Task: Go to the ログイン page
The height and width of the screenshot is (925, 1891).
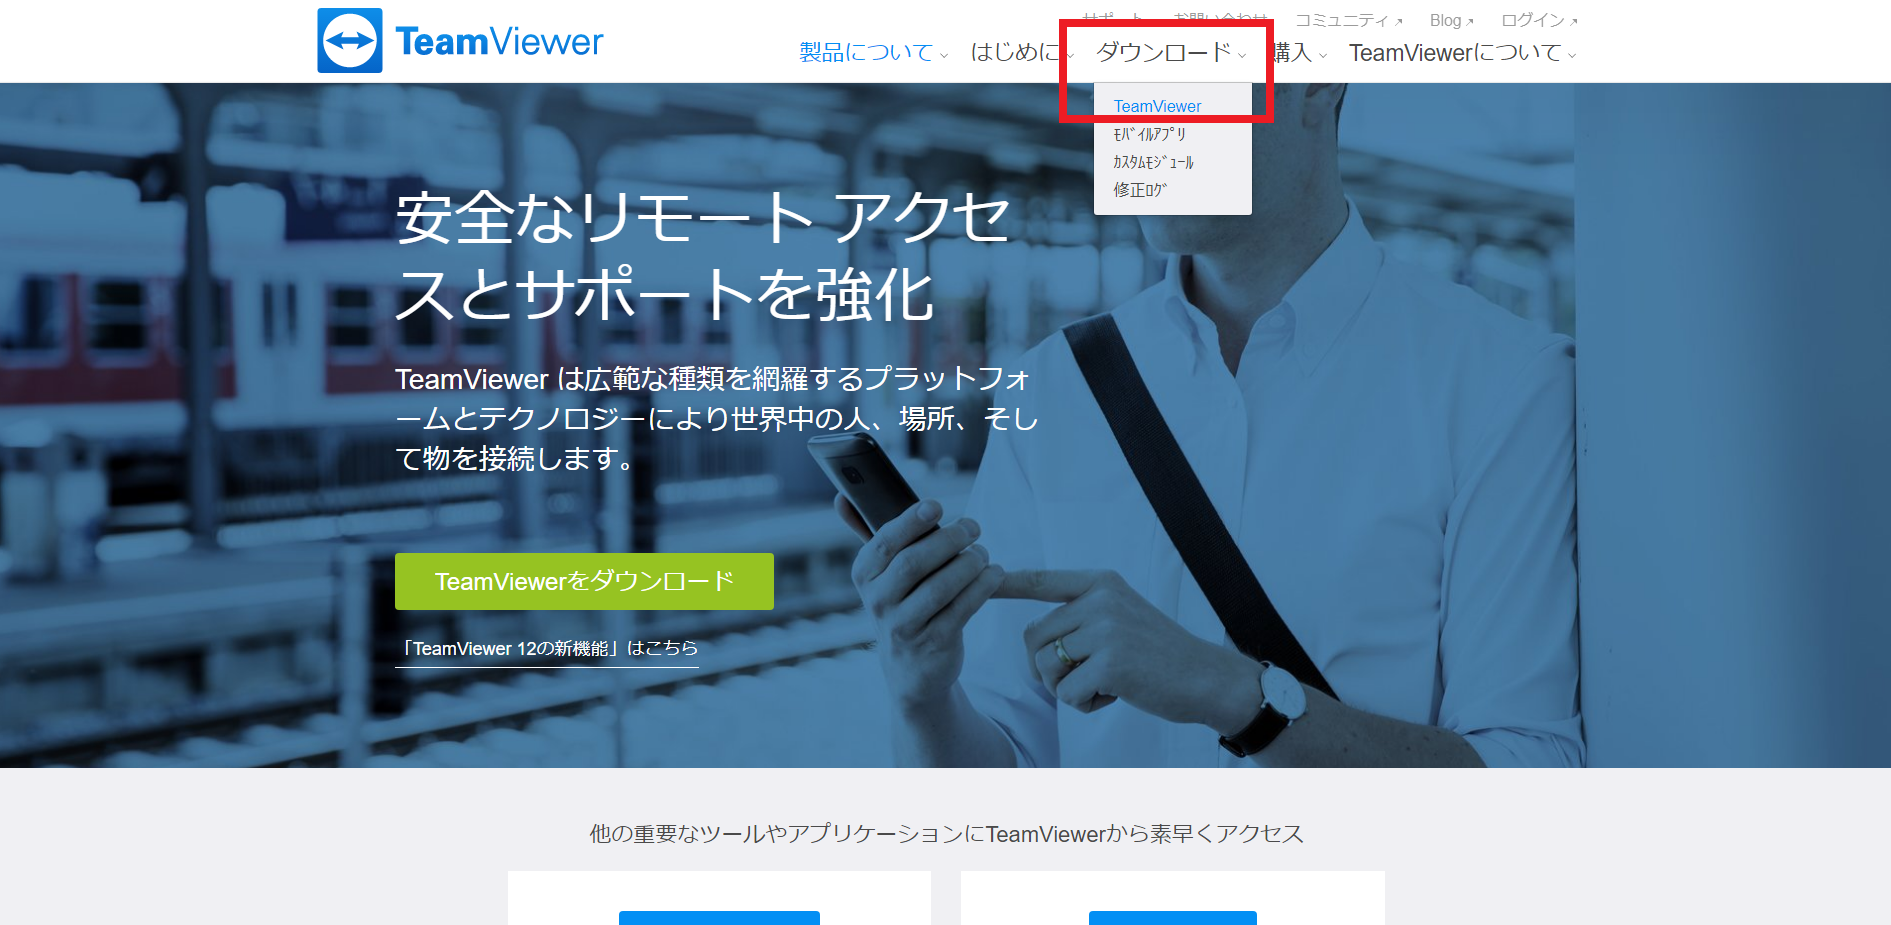Action: (x=1532, y=20)
